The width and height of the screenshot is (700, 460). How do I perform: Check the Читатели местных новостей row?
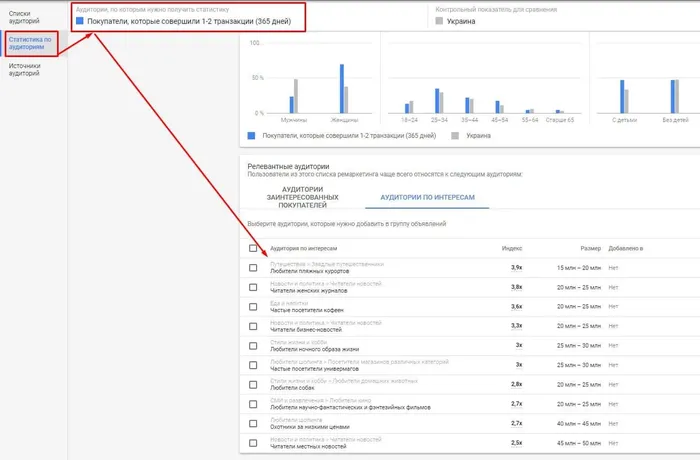253,443
